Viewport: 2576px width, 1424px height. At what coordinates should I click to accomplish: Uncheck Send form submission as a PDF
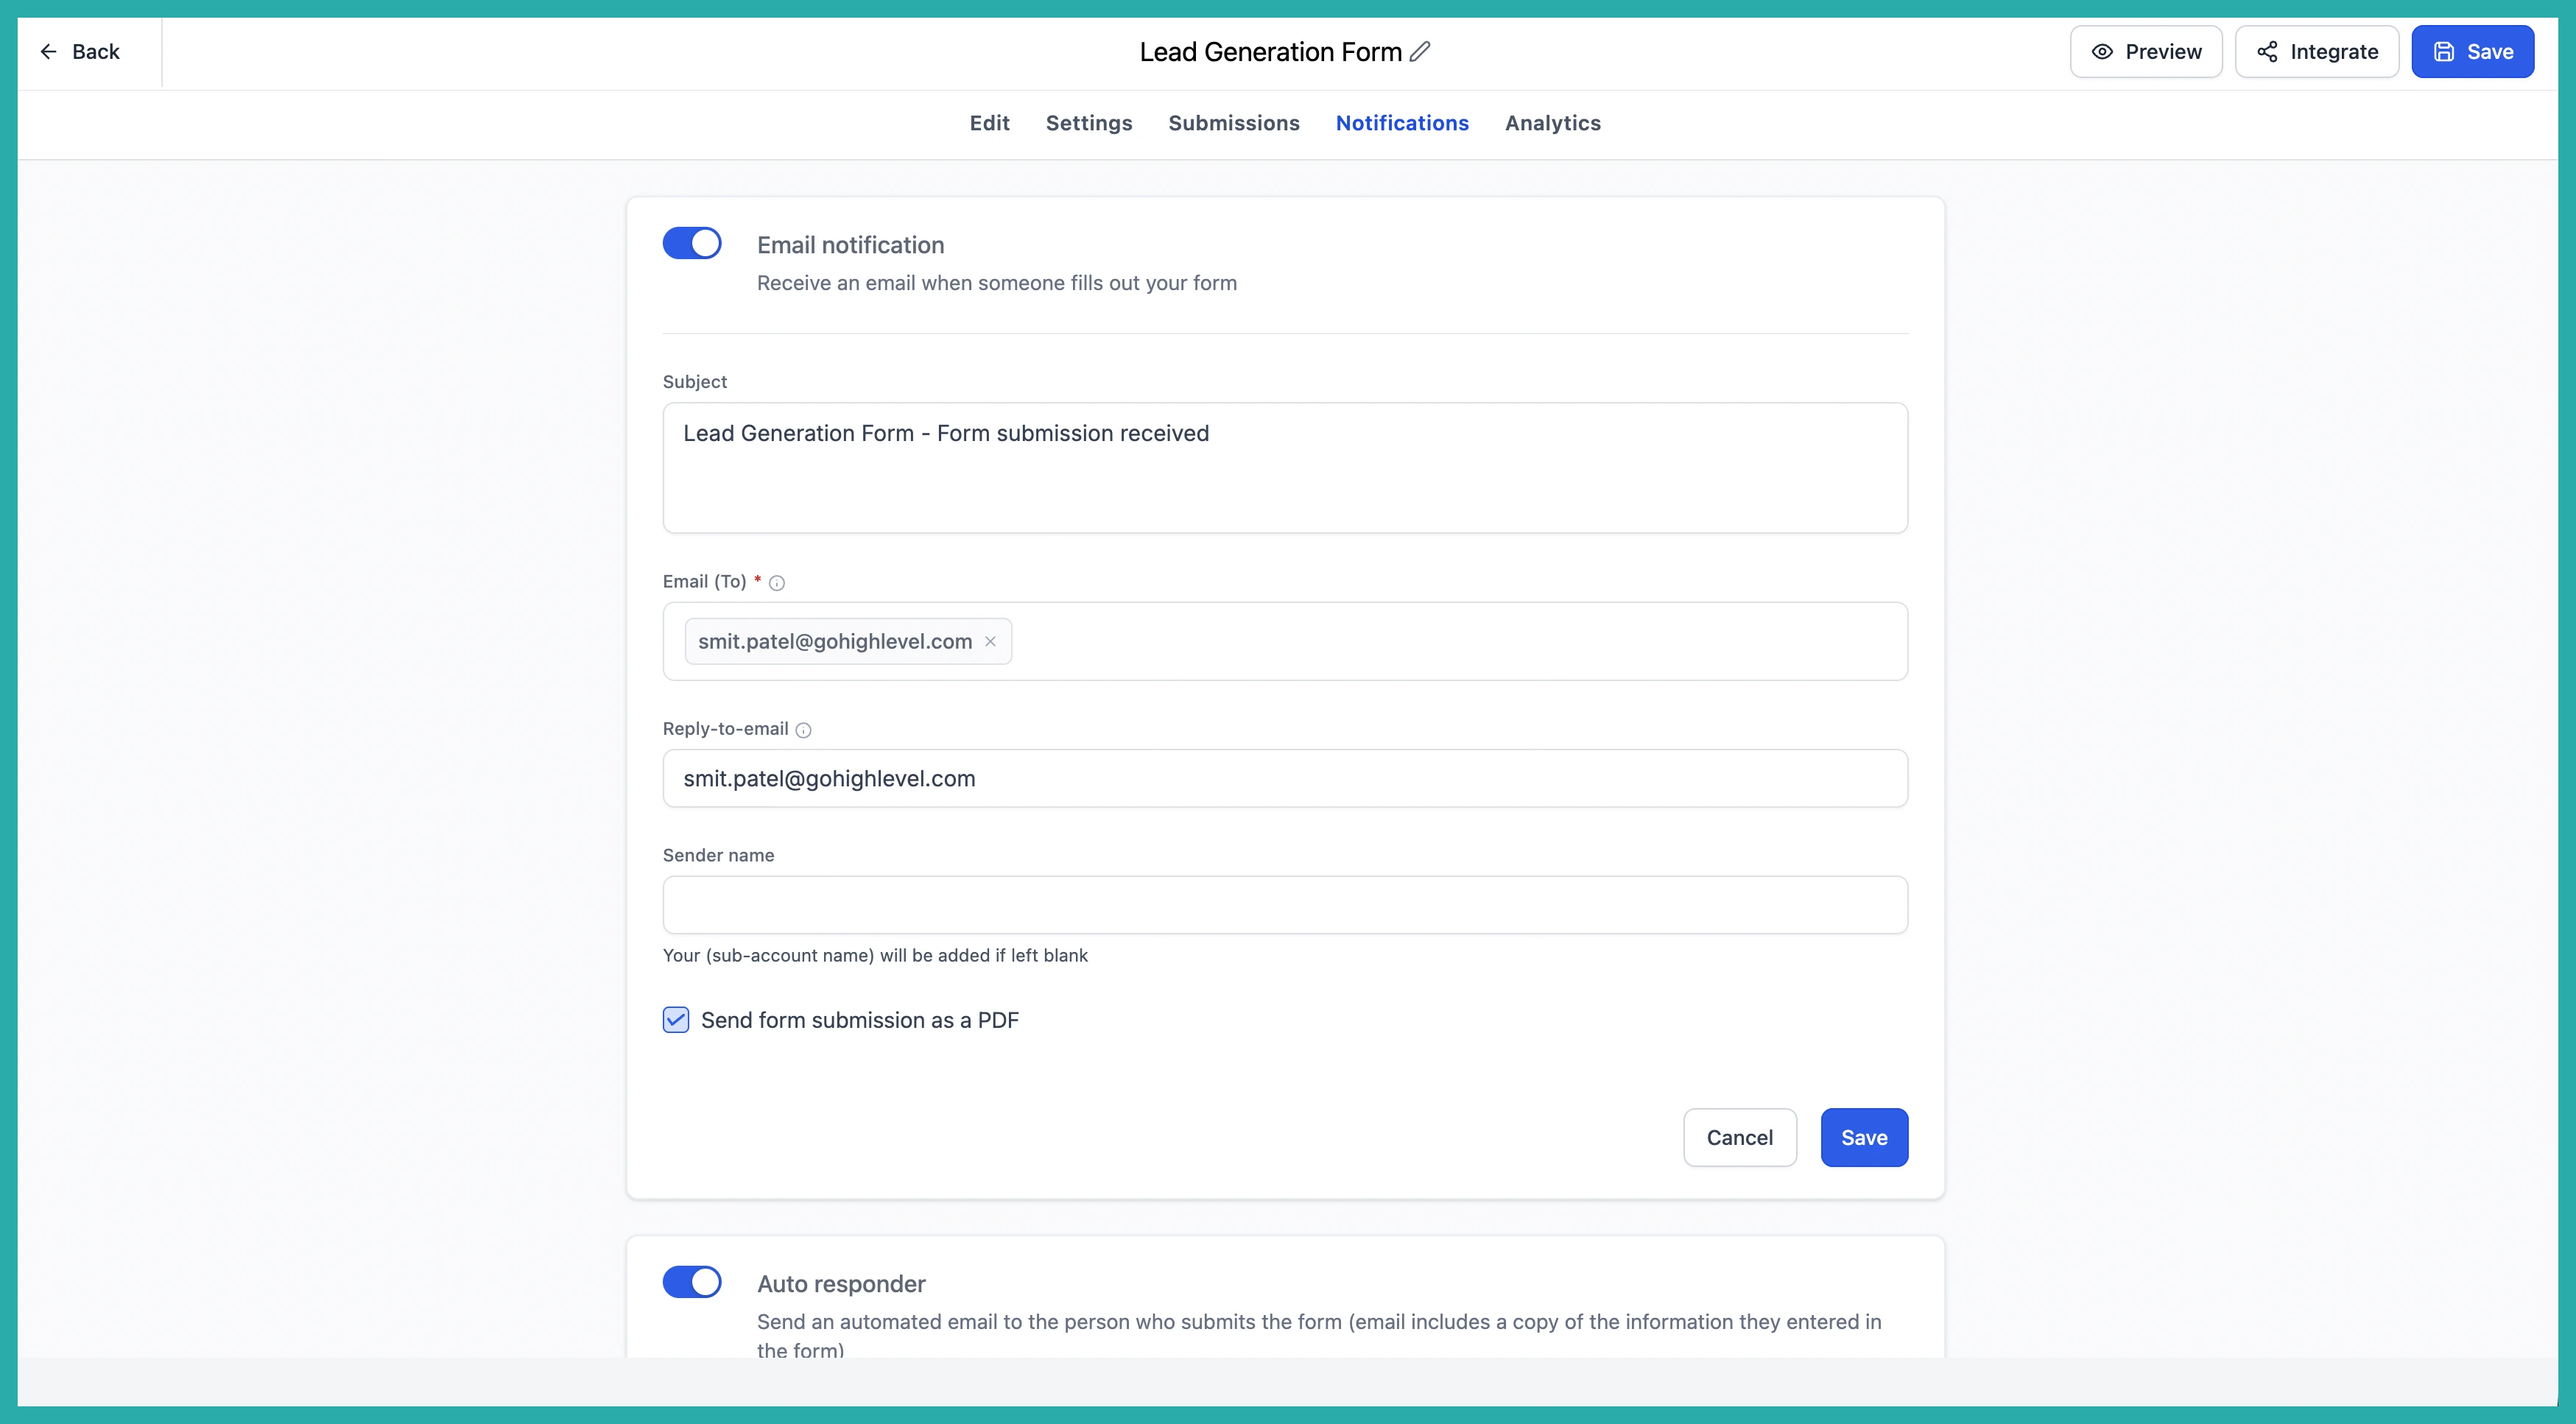tap(676, 1020)
